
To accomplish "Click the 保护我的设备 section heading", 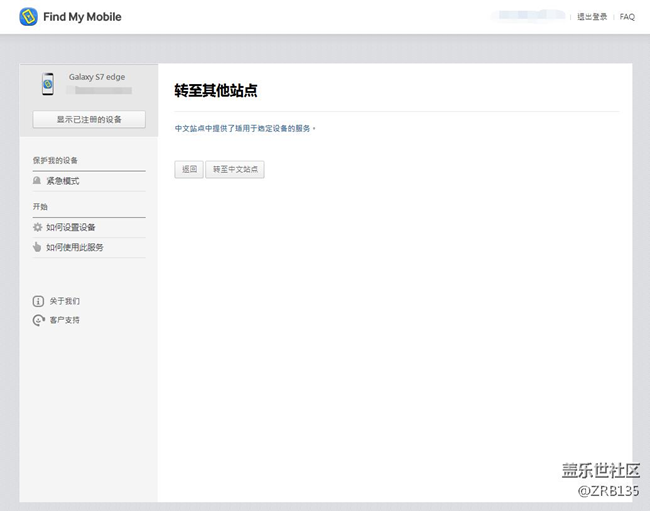I will click(x=55, y=160).
